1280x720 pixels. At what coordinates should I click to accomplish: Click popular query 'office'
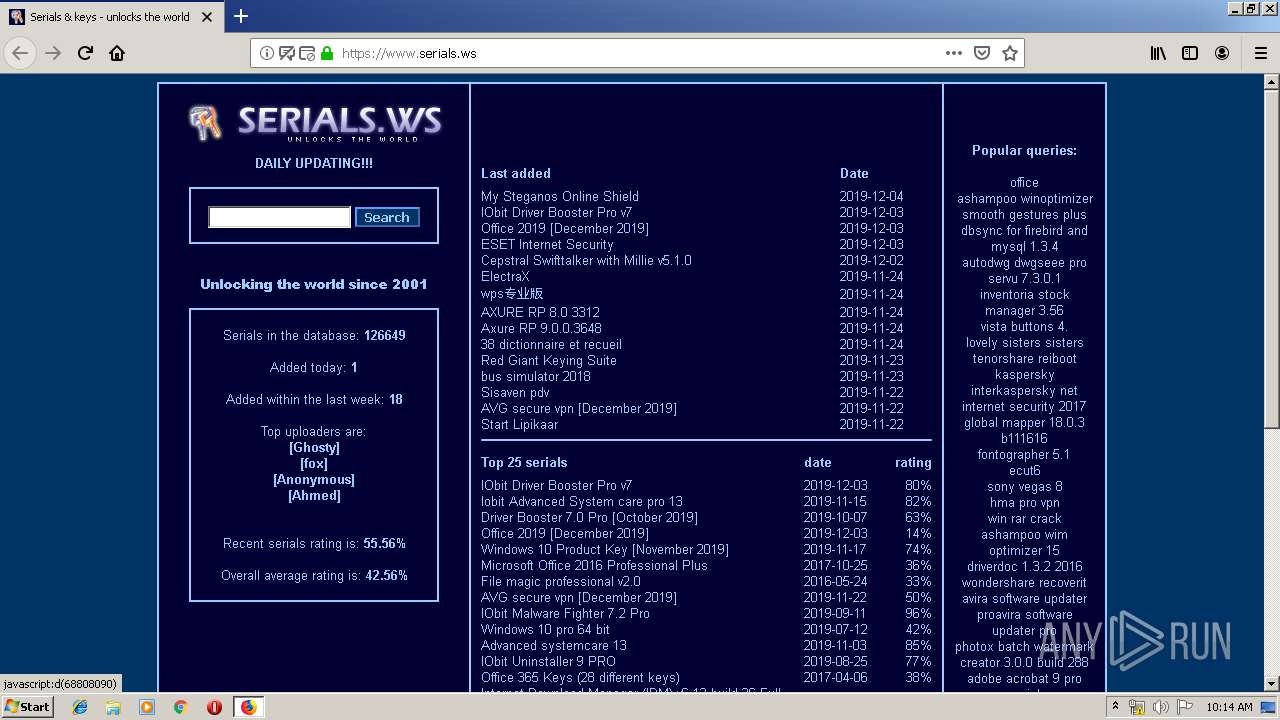pyautogui.click(x=1024, y=182)
